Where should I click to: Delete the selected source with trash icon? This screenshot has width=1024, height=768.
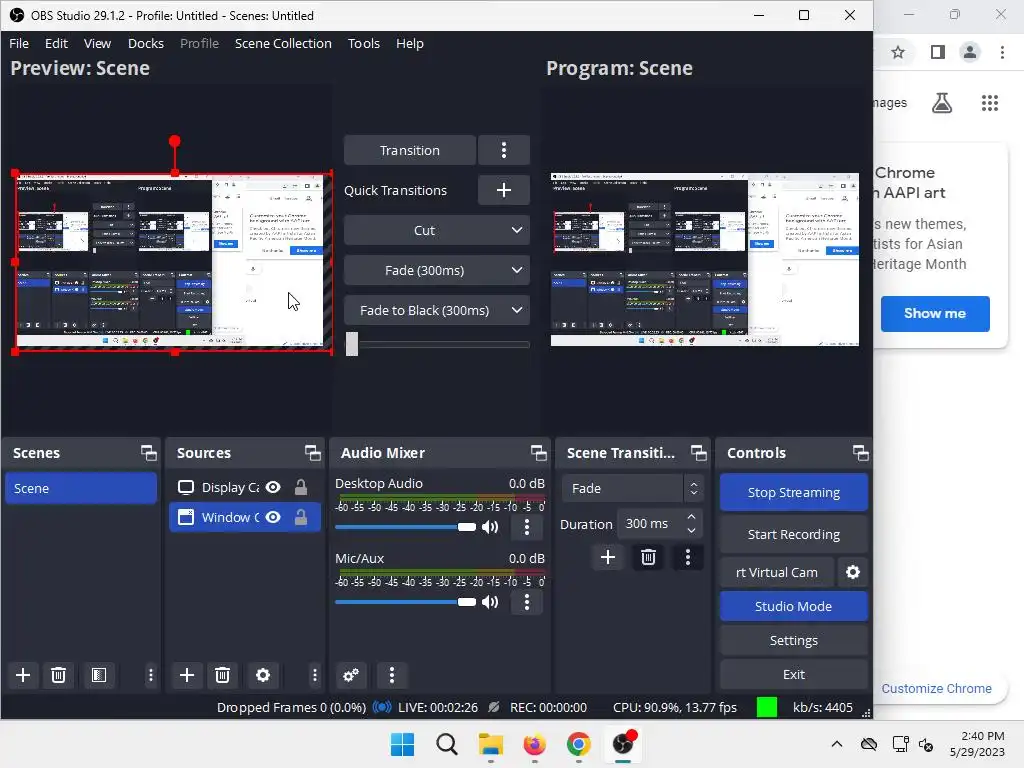(x=222, y=675)
